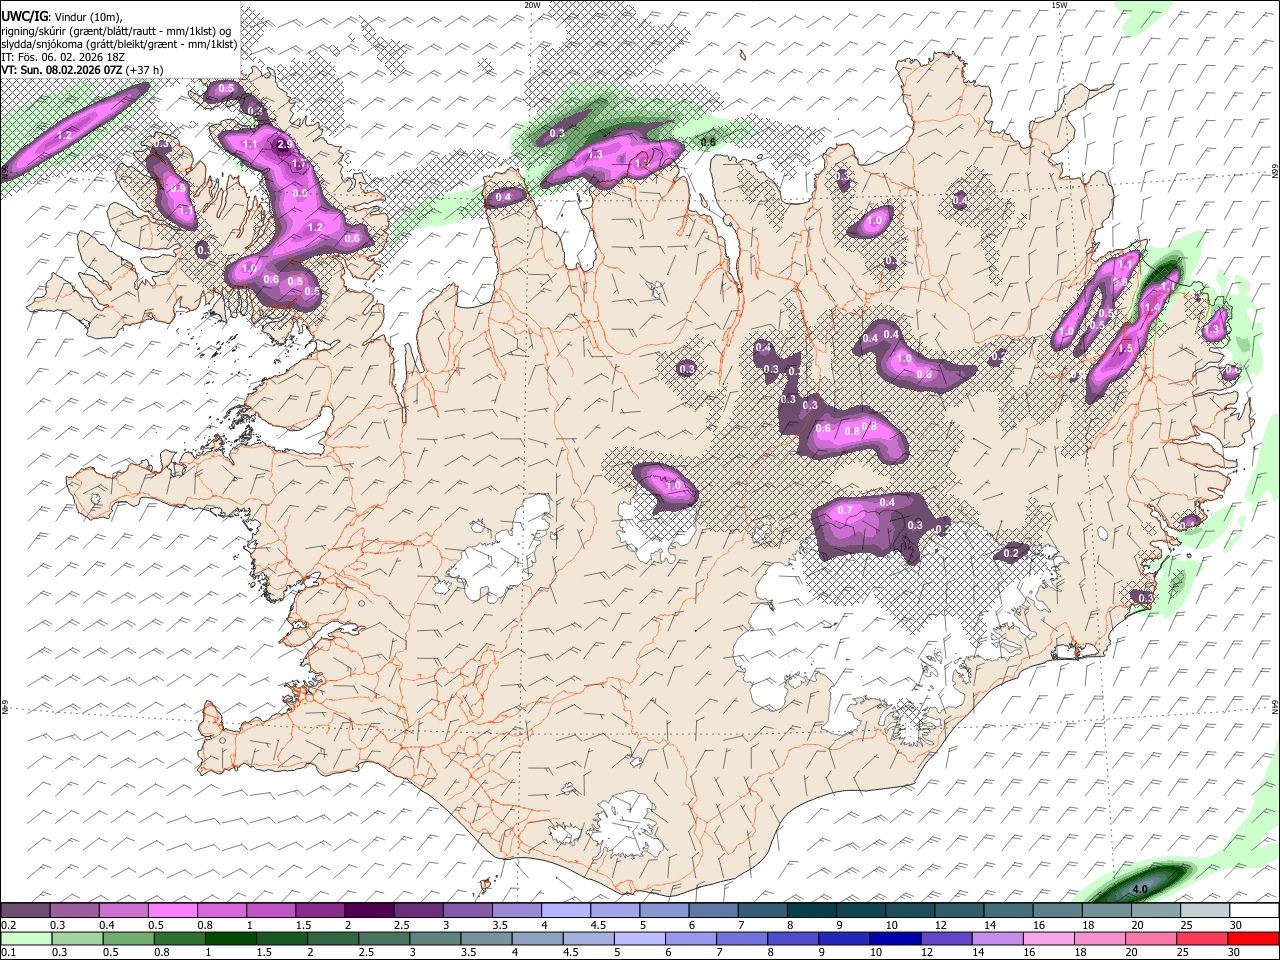Select the mauve 0.2 swatch in top legend row

click(x=25, y=911)
